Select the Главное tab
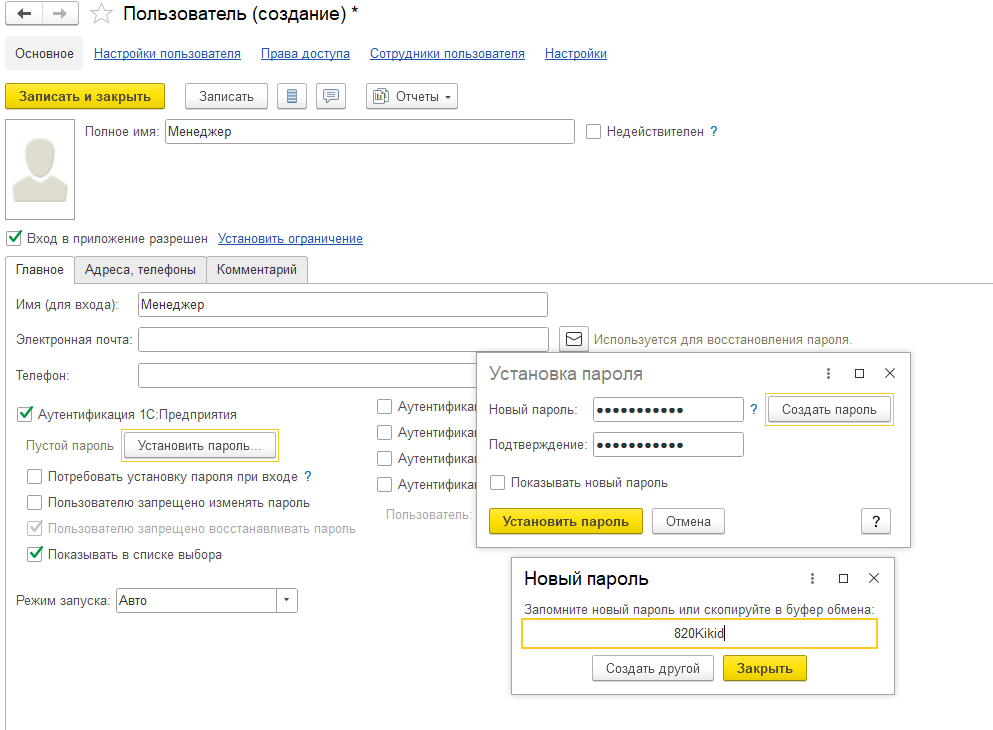993x730 pixels. click(x=40, y=270)
